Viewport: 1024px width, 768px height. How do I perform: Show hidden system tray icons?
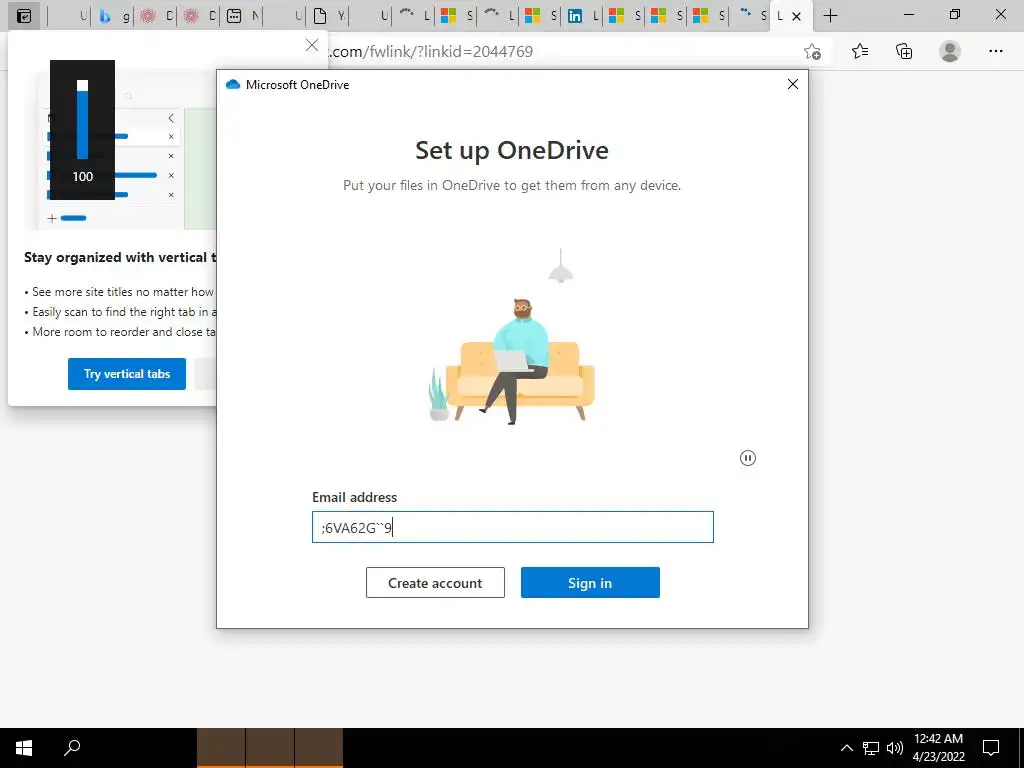(x=846, y=748)
